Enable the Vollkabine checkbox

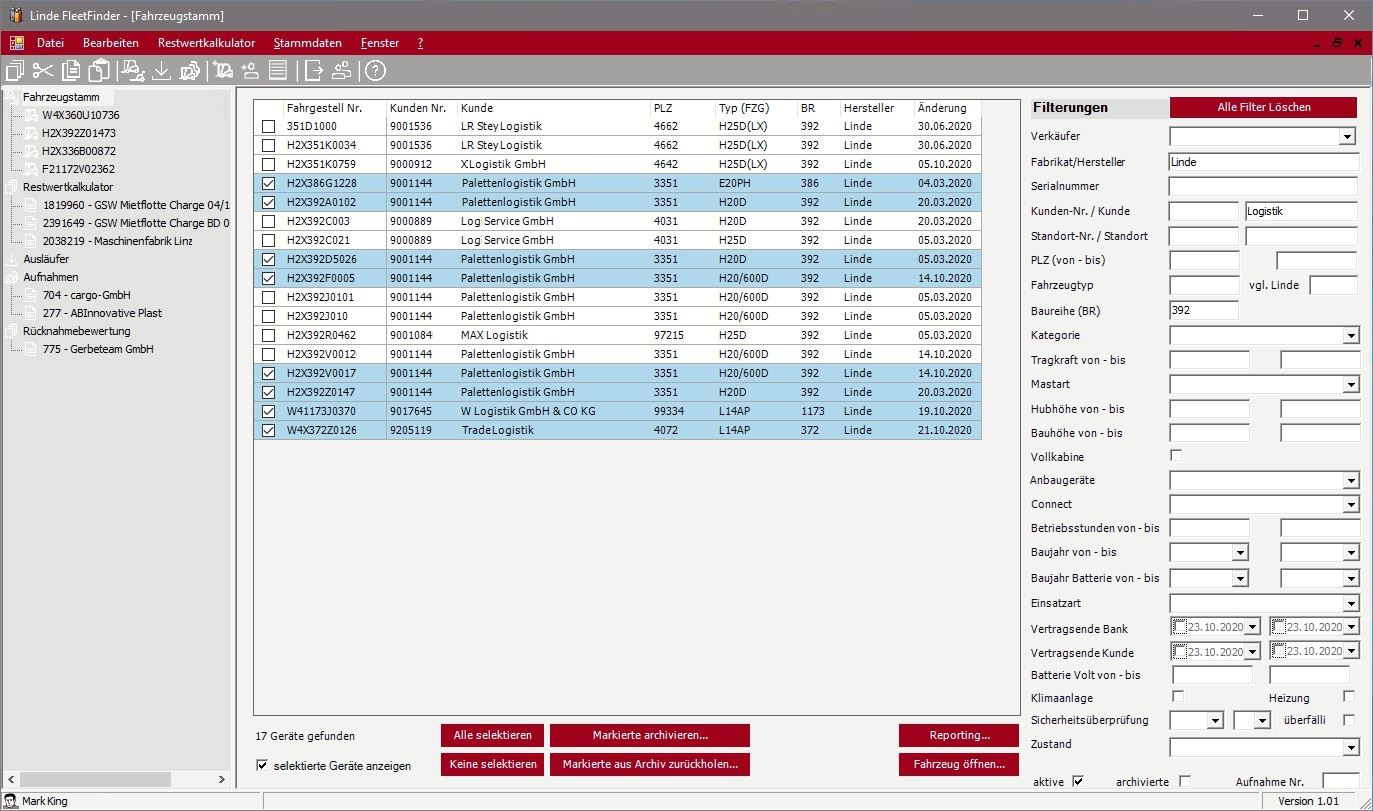(1176, 456)
